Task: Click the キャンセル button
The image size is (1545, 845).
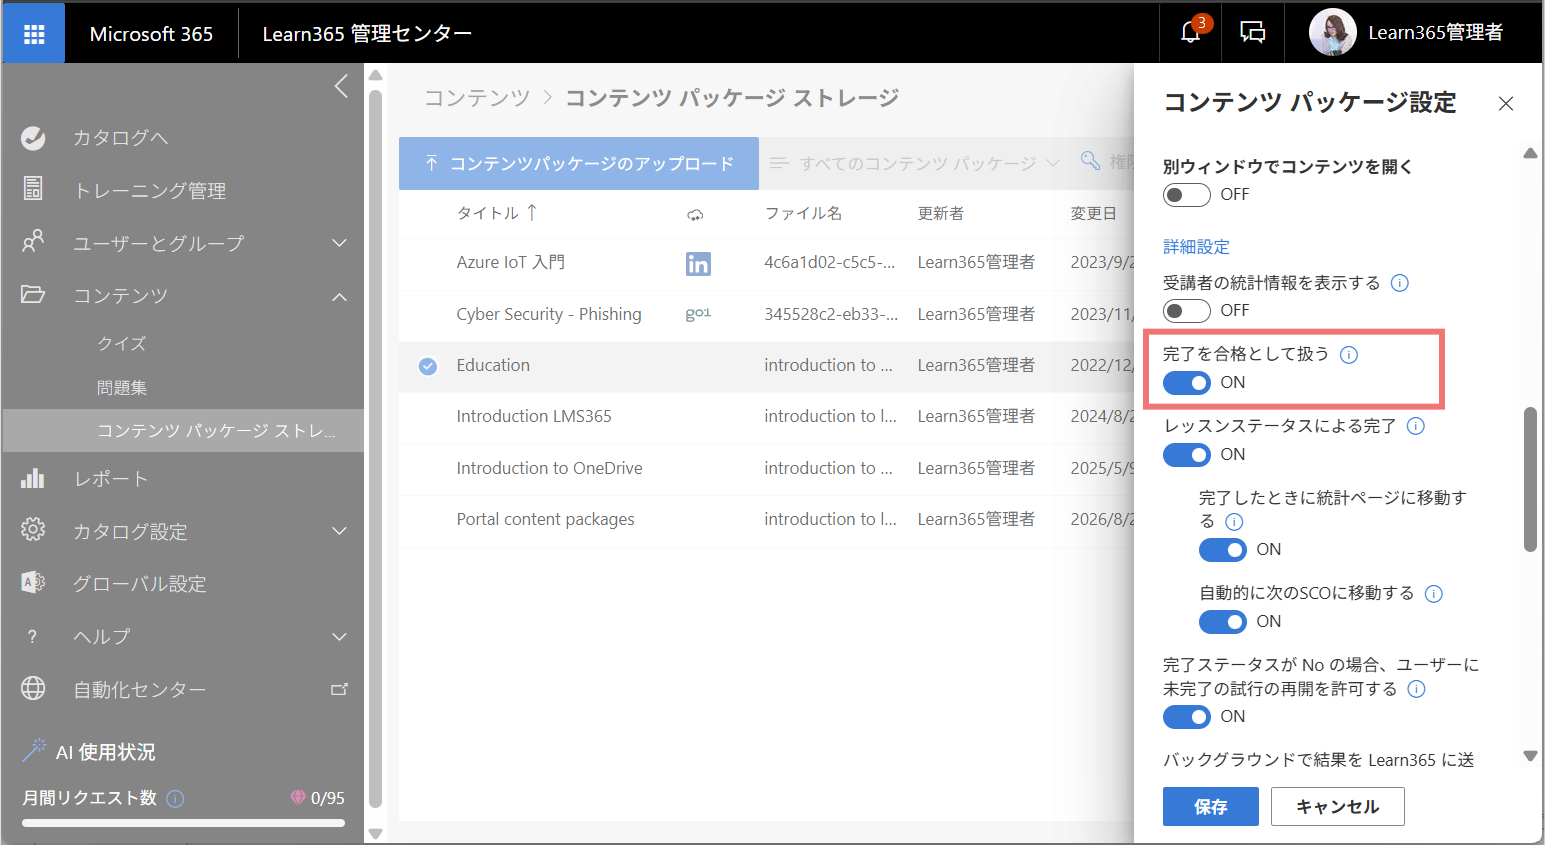Action: 1337,806
